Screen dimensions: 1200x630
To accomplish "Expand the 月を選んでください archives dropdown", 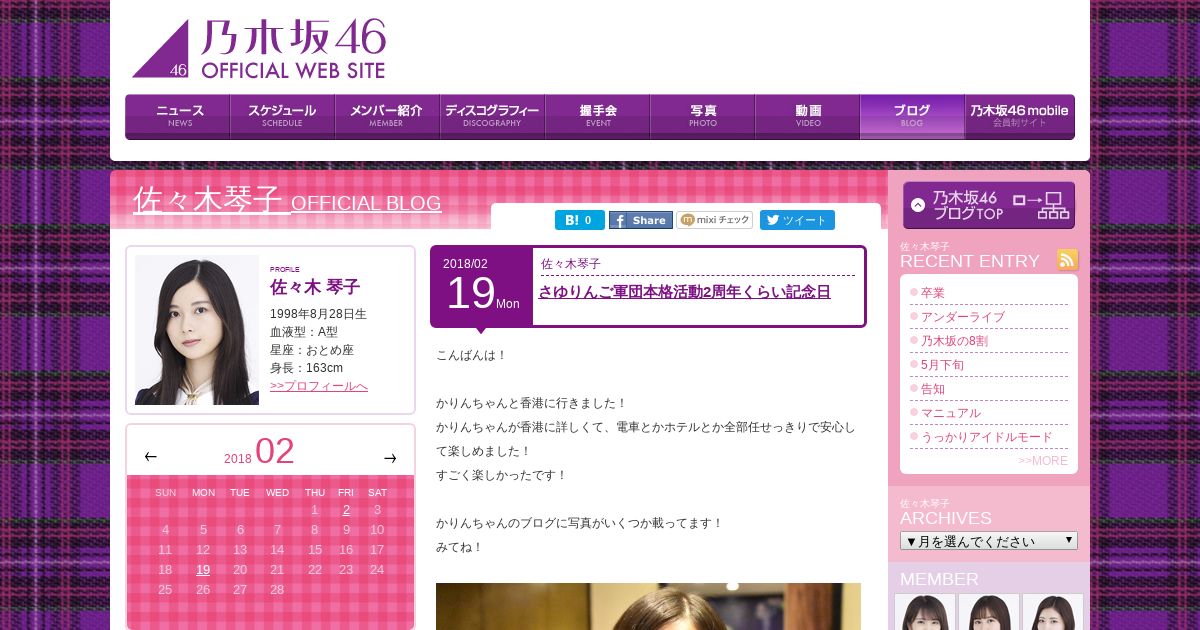I will click(989, 541).
